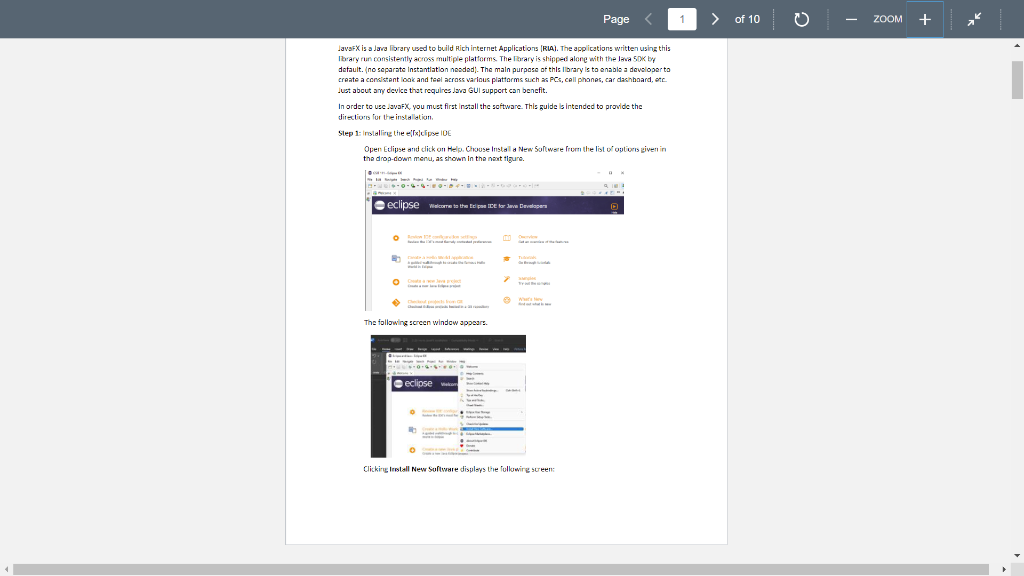Go to the next page arrow

click(x=715, y=19)
